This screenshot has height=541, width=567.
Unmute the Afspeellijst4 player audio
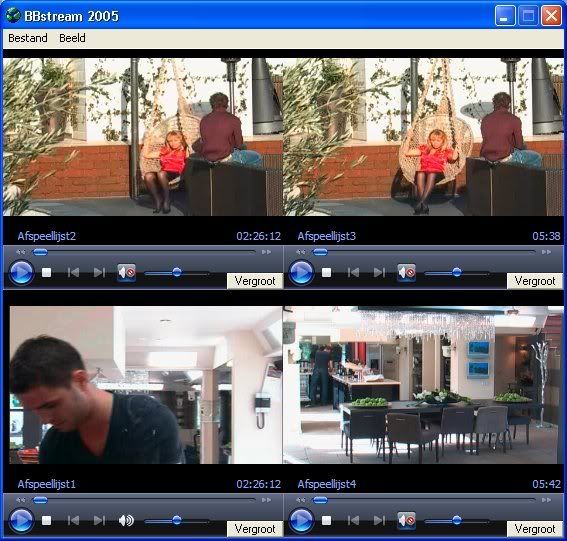coord(406,520)
